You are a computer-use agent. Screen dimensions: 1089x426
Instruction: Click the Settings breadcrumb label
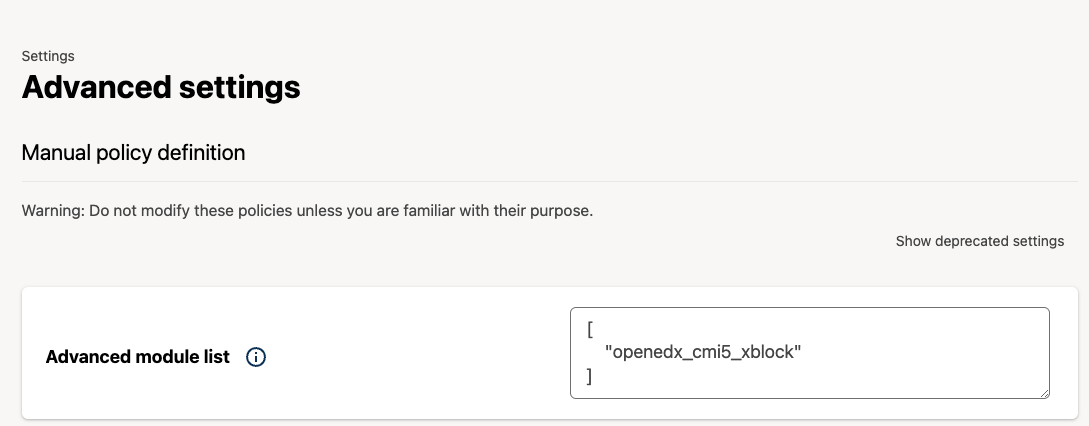(x=48, y=56)
